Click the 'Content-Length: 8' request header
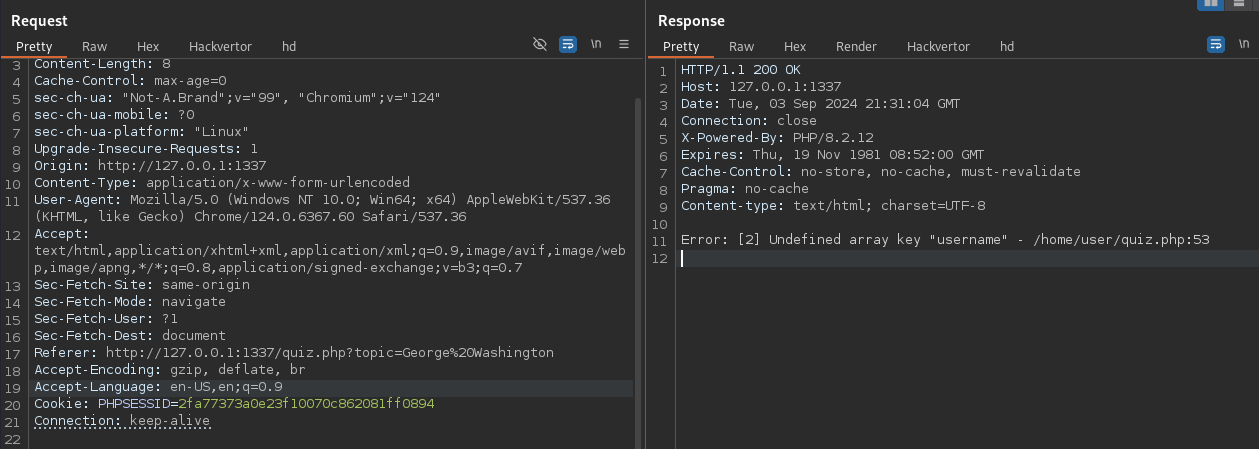 click(102, 64)
